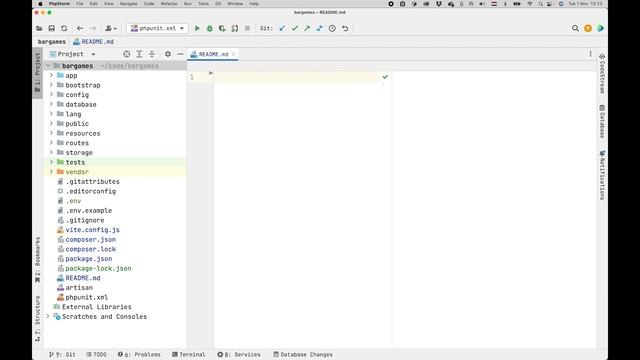Image resolution: width=640 pixels, height=360 pixels.
Task: Click the Reload from disk icon
Action: pos(64,28)
